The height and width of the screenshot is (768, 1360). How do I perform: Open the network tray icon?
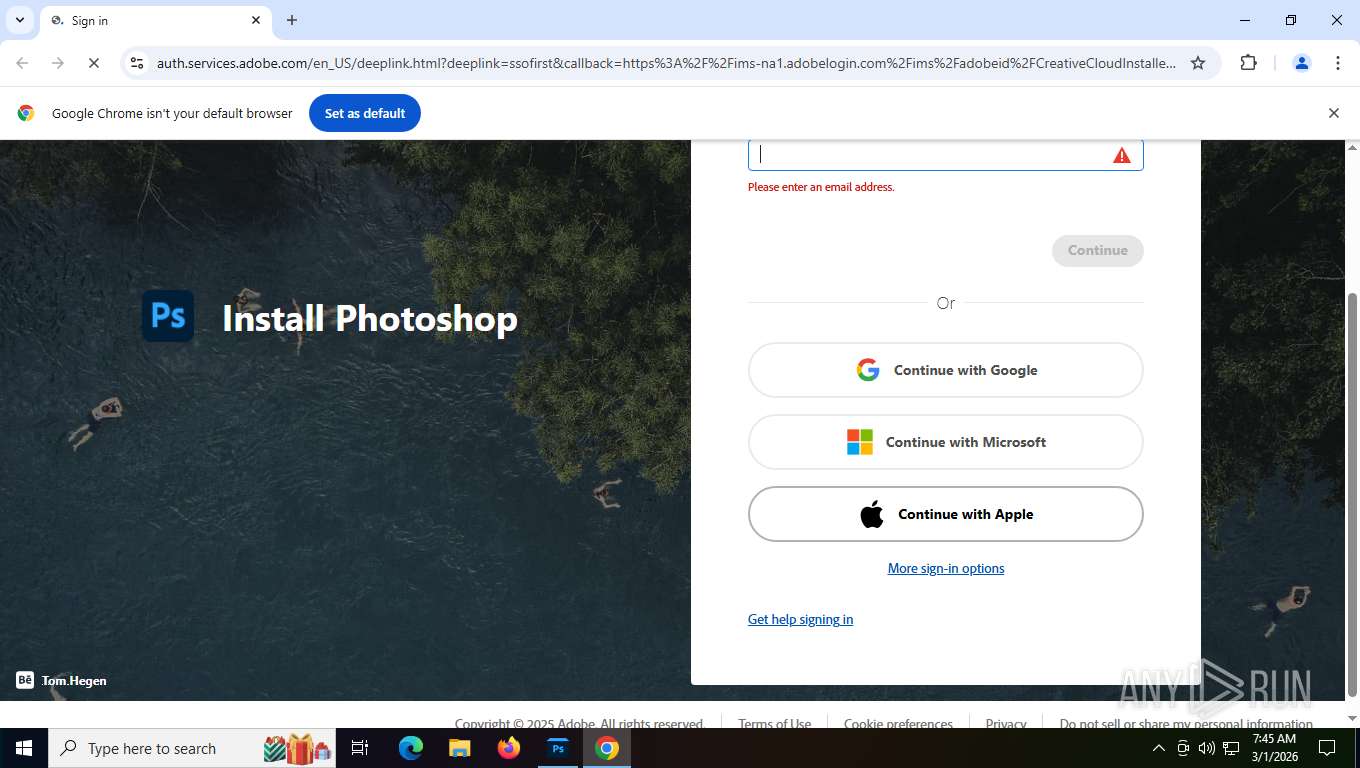pos(1232,748)
